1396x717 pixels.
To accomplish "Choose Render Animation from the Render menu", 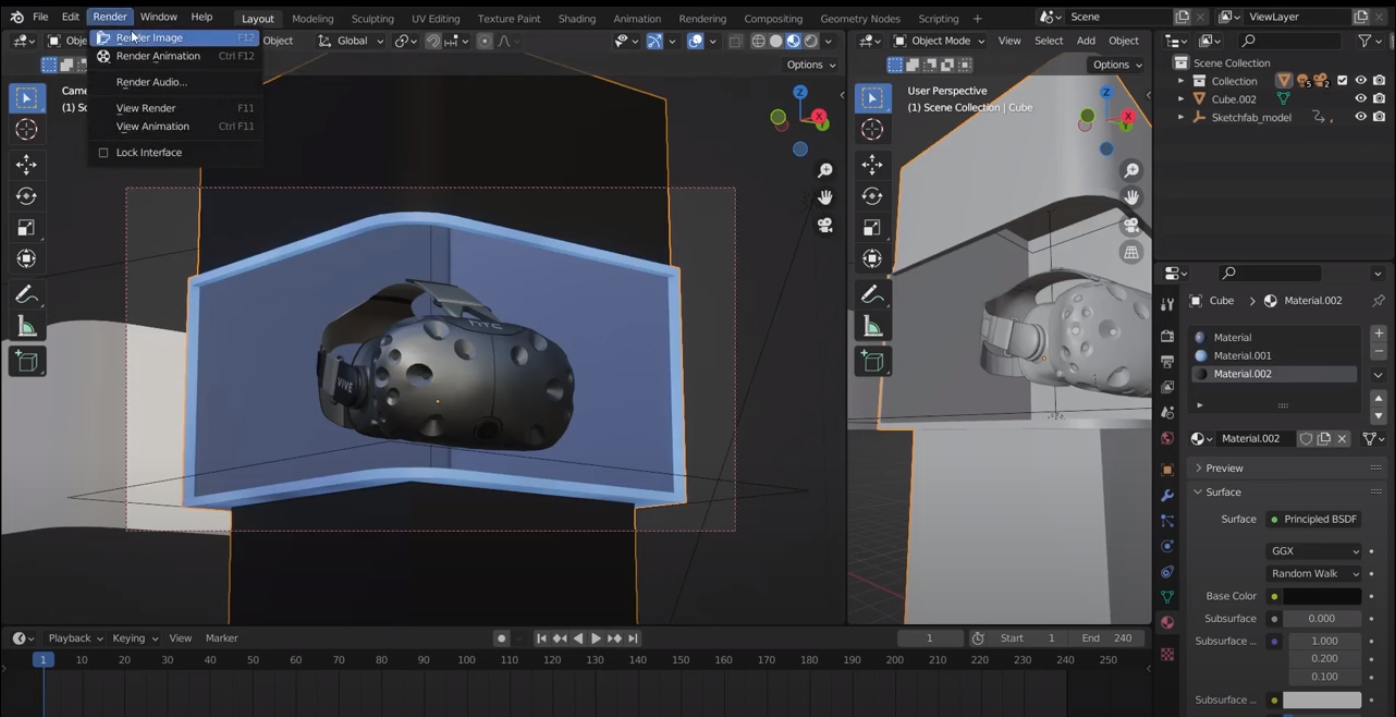I will click(158, 56).
